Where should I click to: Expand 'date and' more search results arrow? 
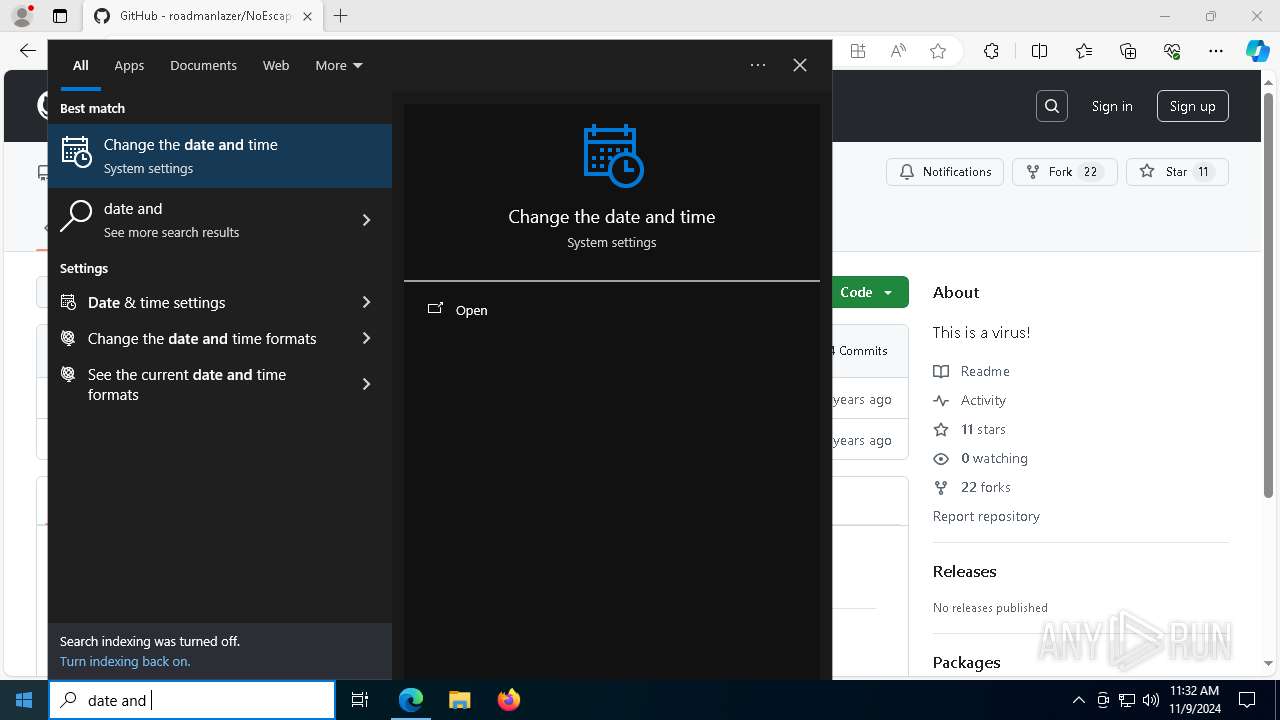click(x=366, y=220)
